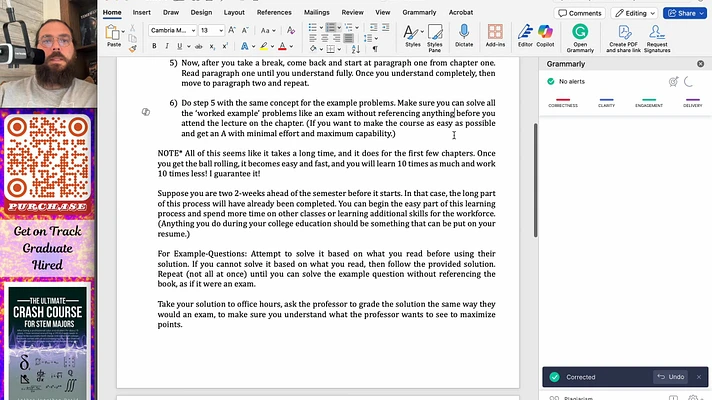Image resolution: width=712 pixels, height=400 pixels.
Task: Open the font name dropdown
Action: [193, 30]
